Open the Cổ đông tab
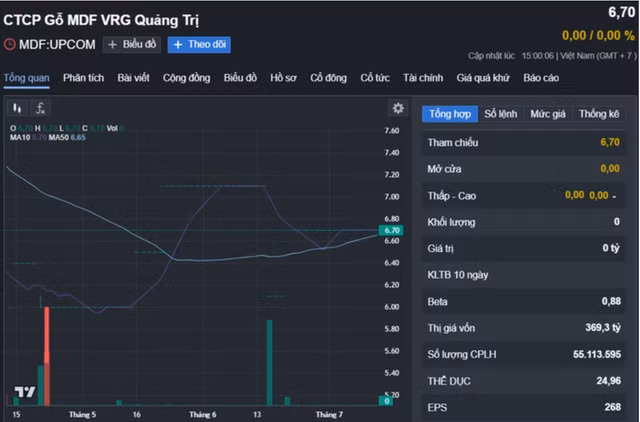This screenshot has height=422, width=640. pyautogui.click(x=328, y=78)
